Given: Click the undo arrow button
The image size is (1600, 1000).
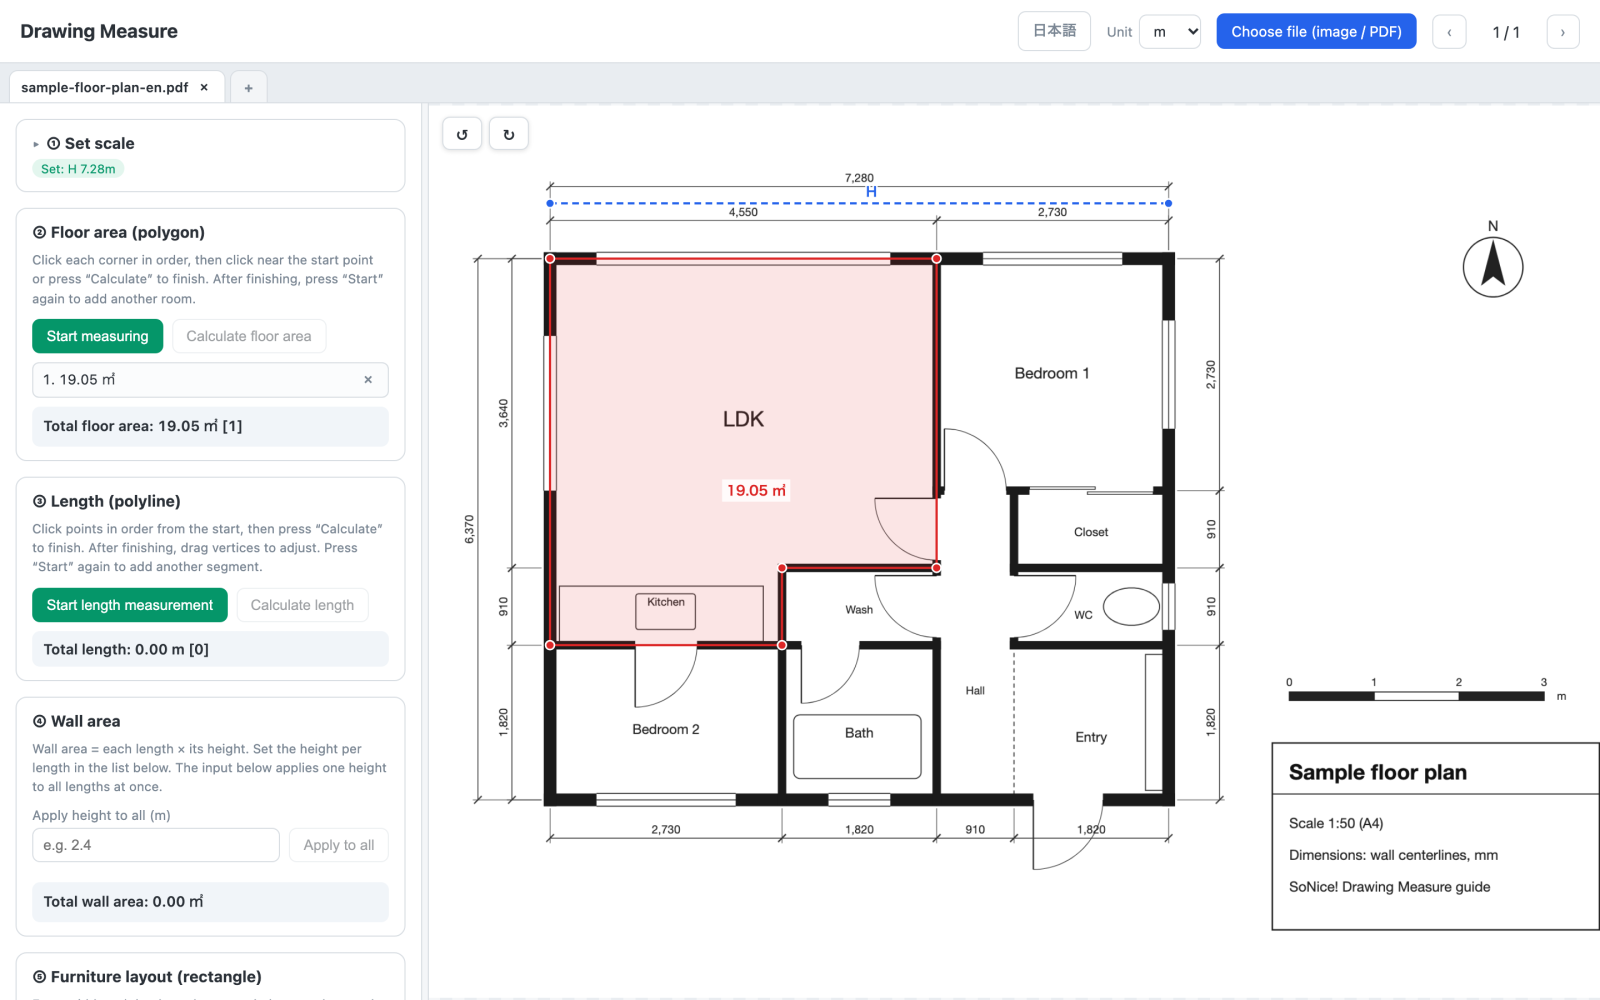Looking at the screenshot, I should pos(462,134).
